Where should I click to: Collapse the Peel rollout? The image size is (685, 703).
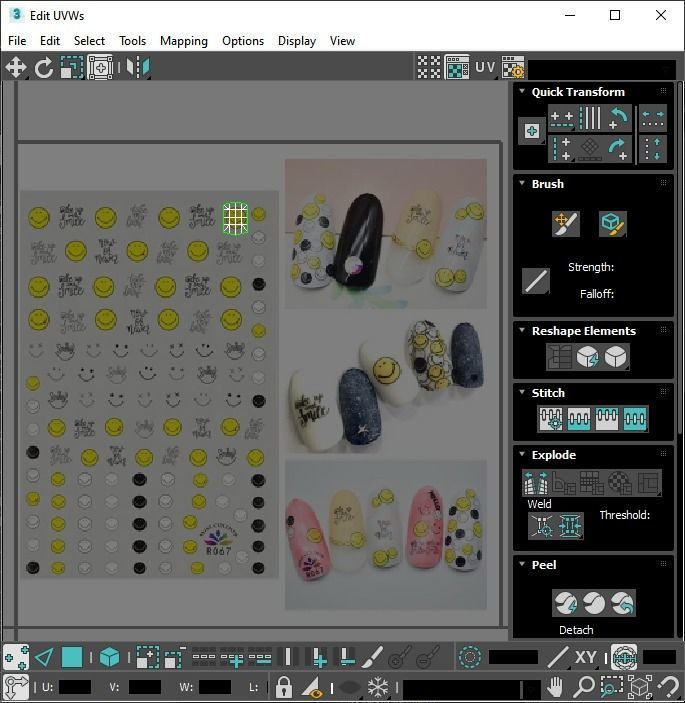[522, 564]
